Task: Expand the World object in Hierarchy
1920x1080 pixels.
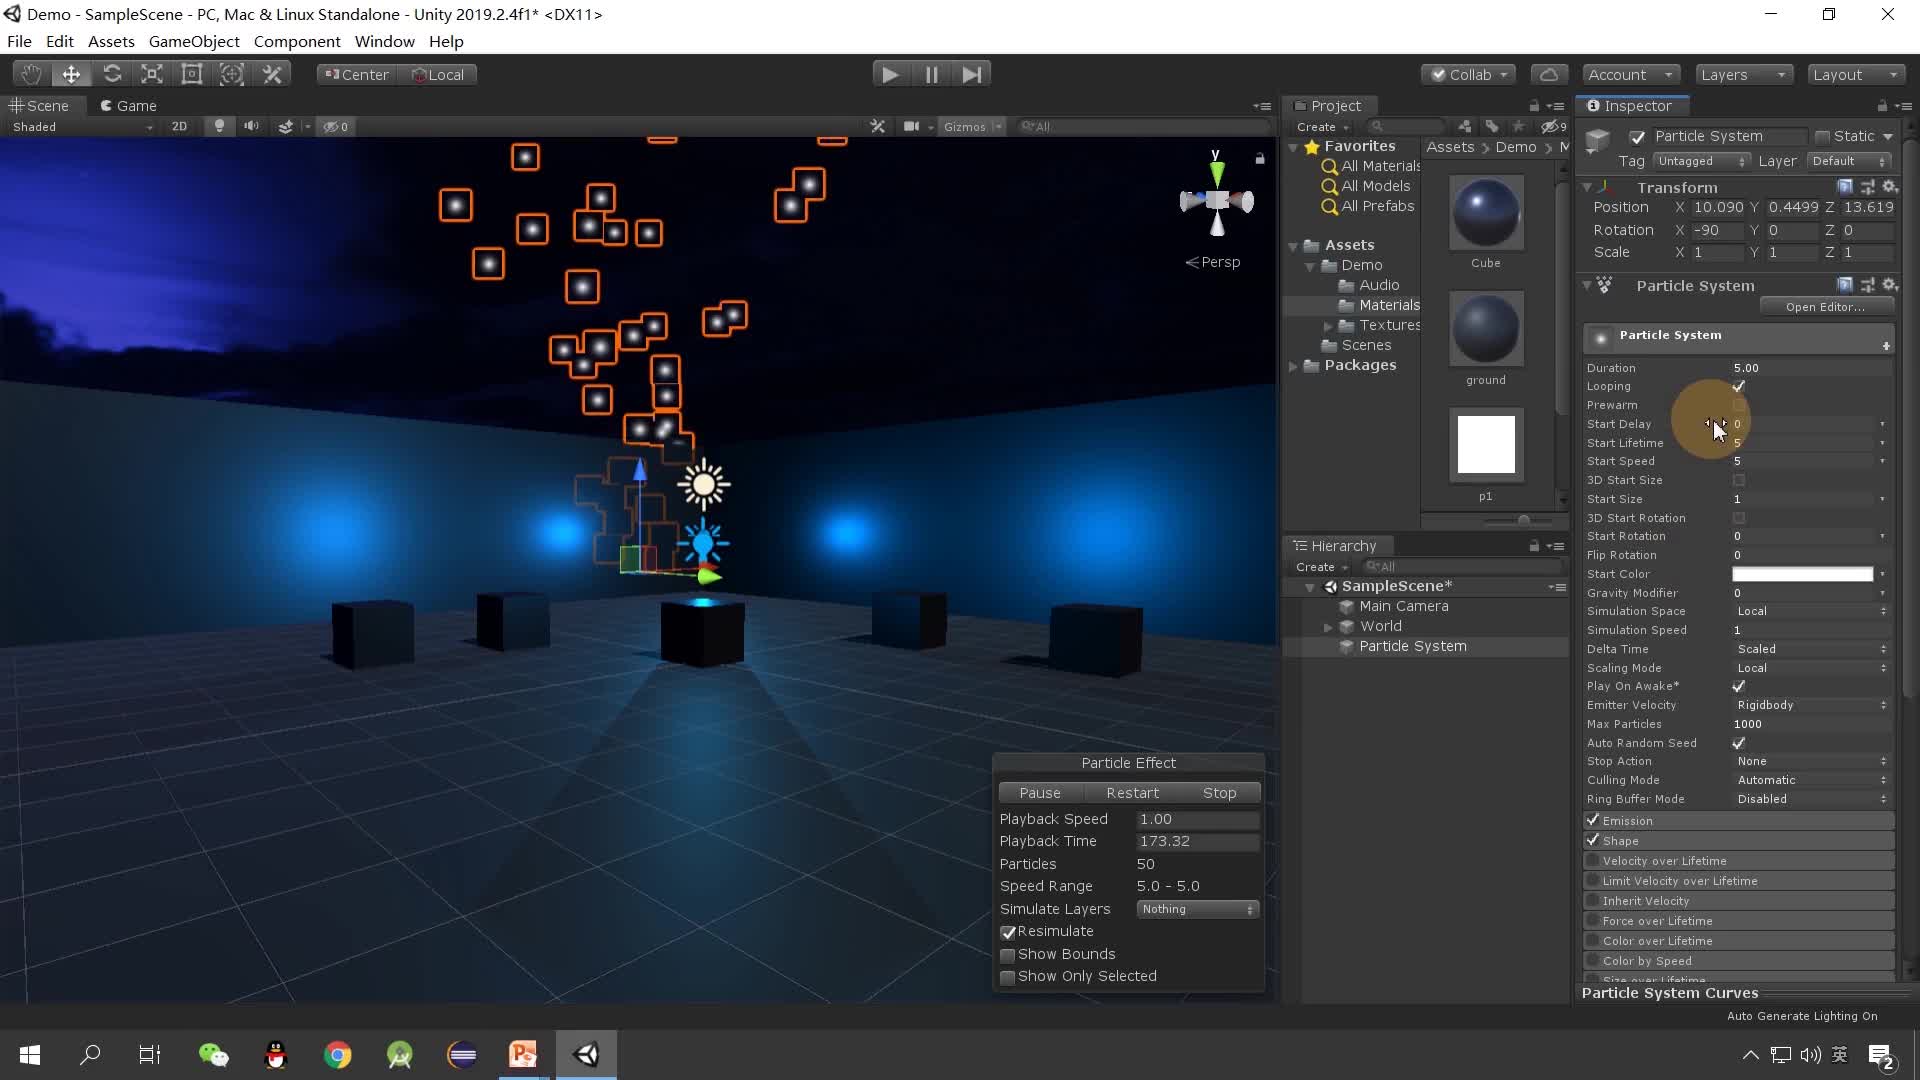Action: click(x=1328, y=627)
